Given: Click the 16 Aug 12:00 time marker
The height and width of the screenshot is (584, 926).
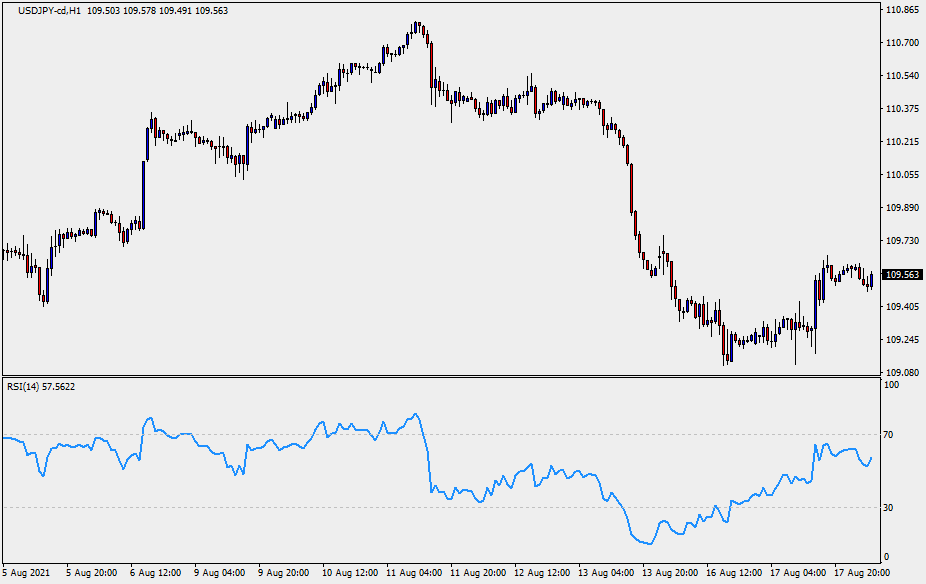Looking at the screenshot, I should coord(734,574).
